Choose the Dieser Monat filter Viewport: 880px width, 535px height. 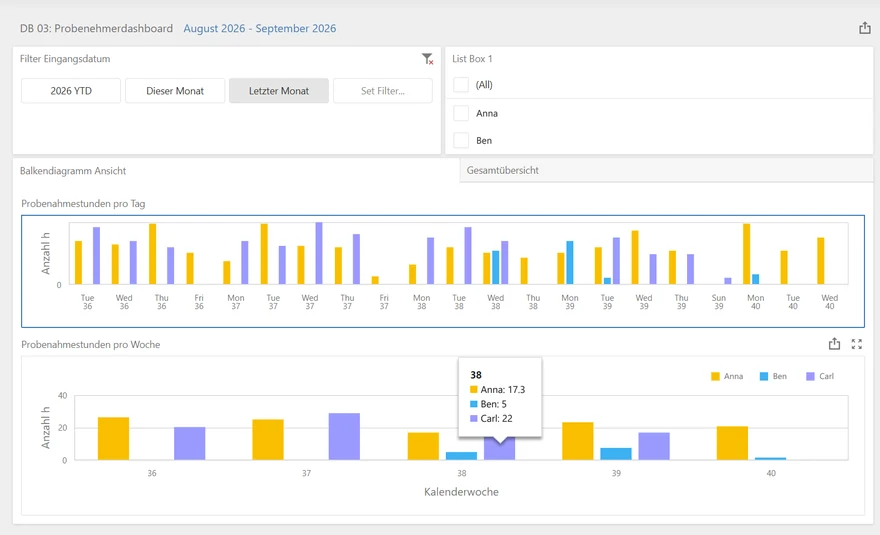(175, 91)
